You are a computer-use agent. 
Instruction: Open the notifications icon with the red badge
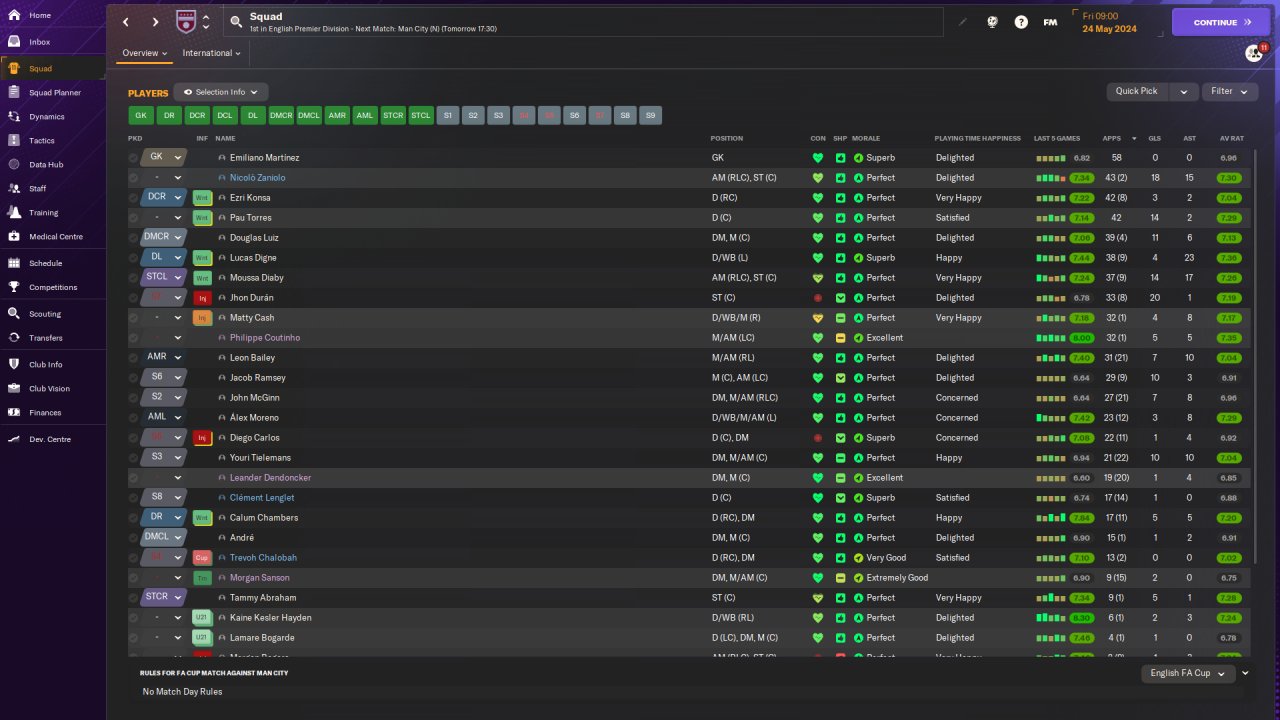pyautogui.click(x=1255, y=53)
